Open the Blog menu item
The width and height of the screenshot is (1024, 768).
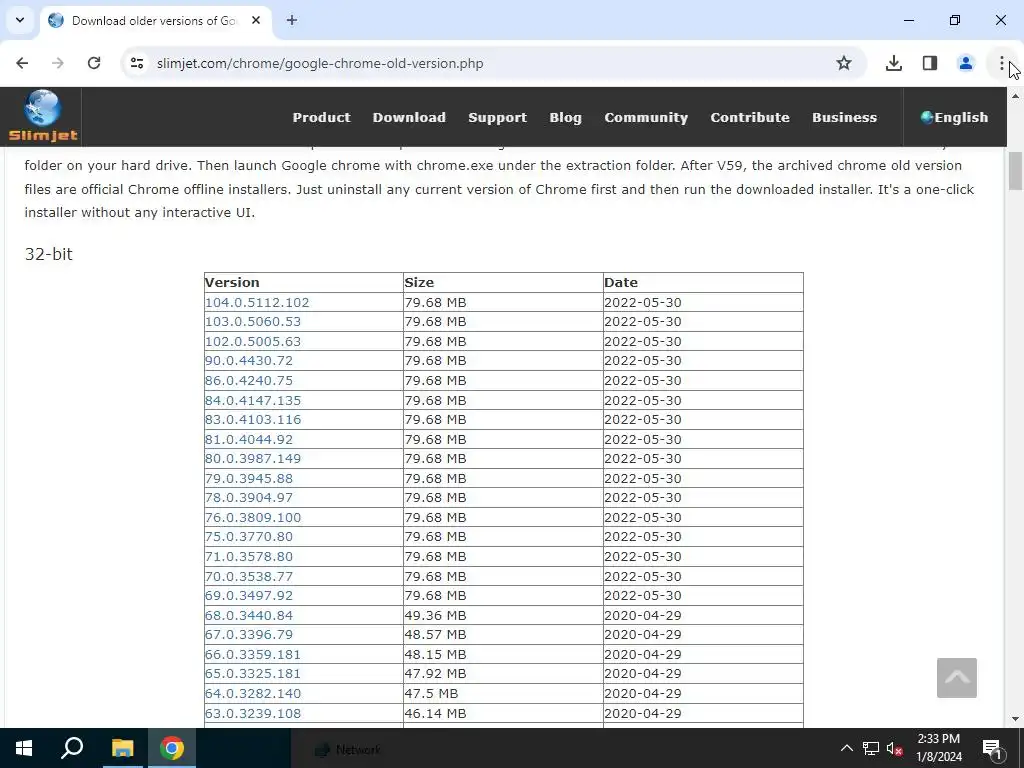pyautogui.click(x=566, y=118)
